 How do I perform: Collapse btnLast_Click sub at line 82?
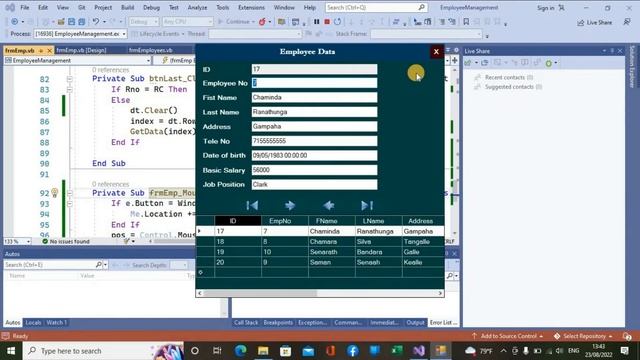pos(69,79)
